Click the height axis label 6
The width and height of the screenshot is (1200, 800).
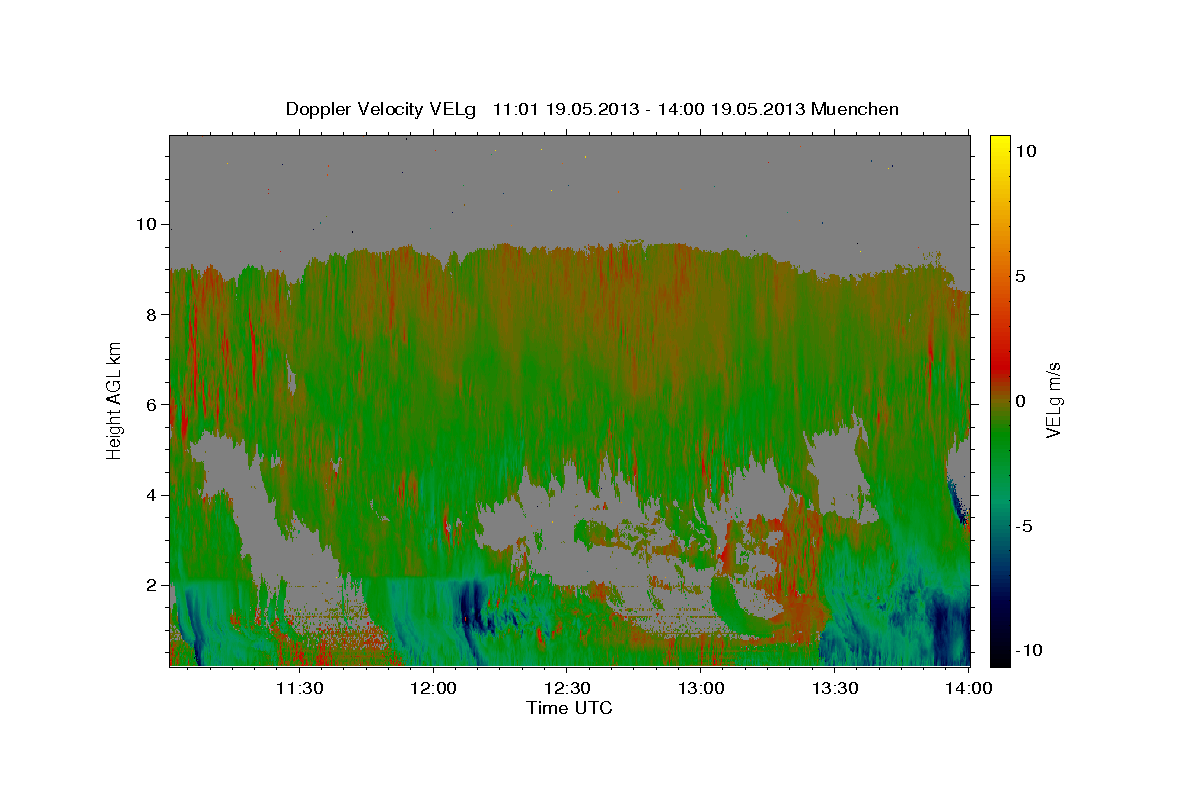[x=154, y=405]
